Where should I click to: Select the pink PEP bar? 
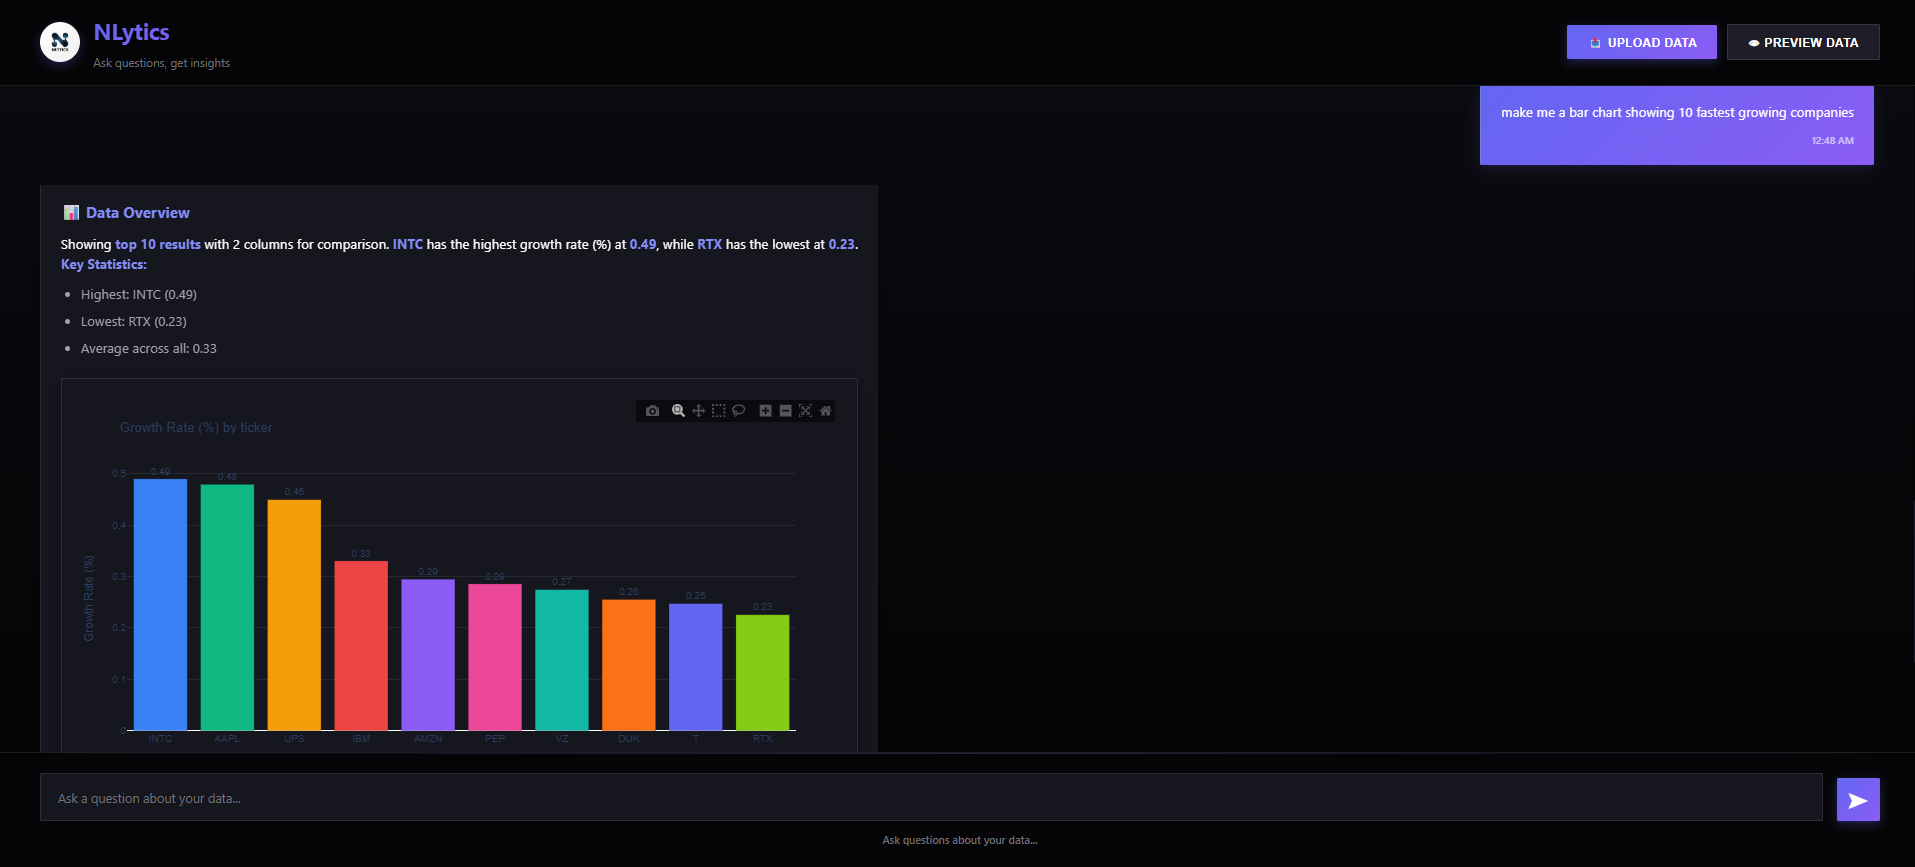pos(495,657)
